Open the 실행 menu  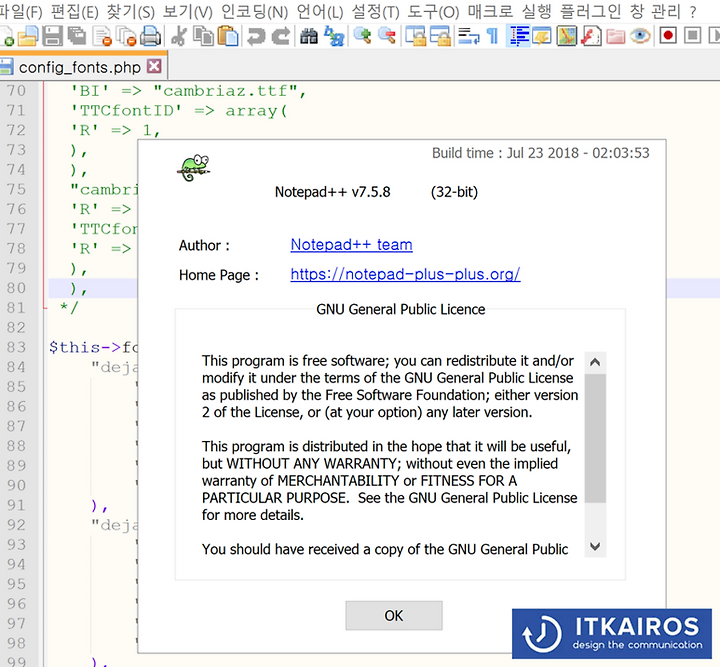click(x=536, y=11)
